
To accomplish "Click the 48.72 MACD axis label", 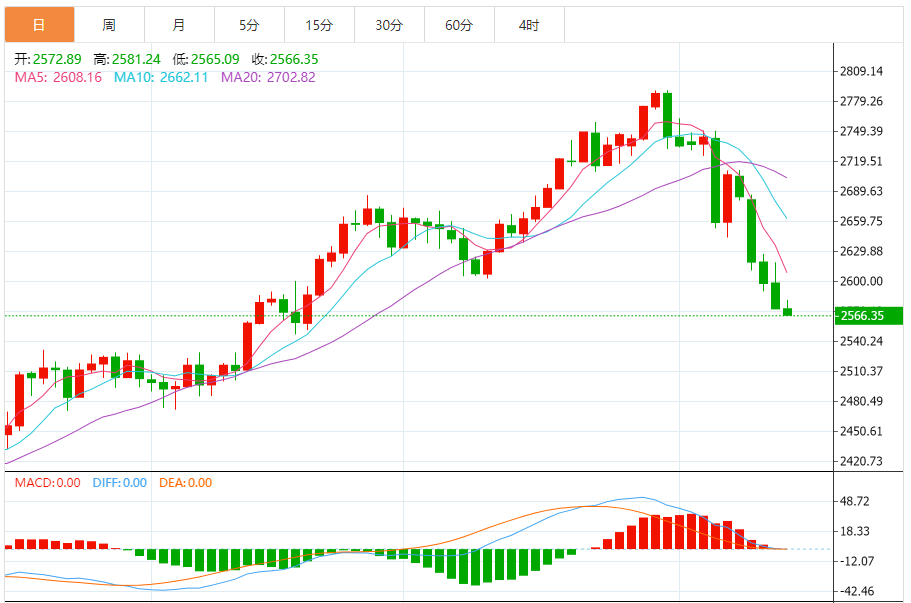I will tap(855, 501).
